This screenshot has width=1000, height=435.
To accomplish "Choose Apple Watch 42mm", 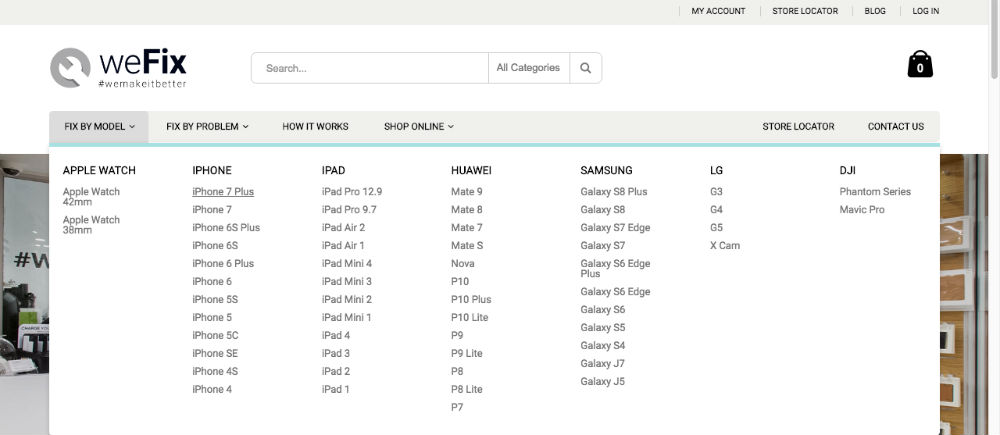I will pos(91,196).
